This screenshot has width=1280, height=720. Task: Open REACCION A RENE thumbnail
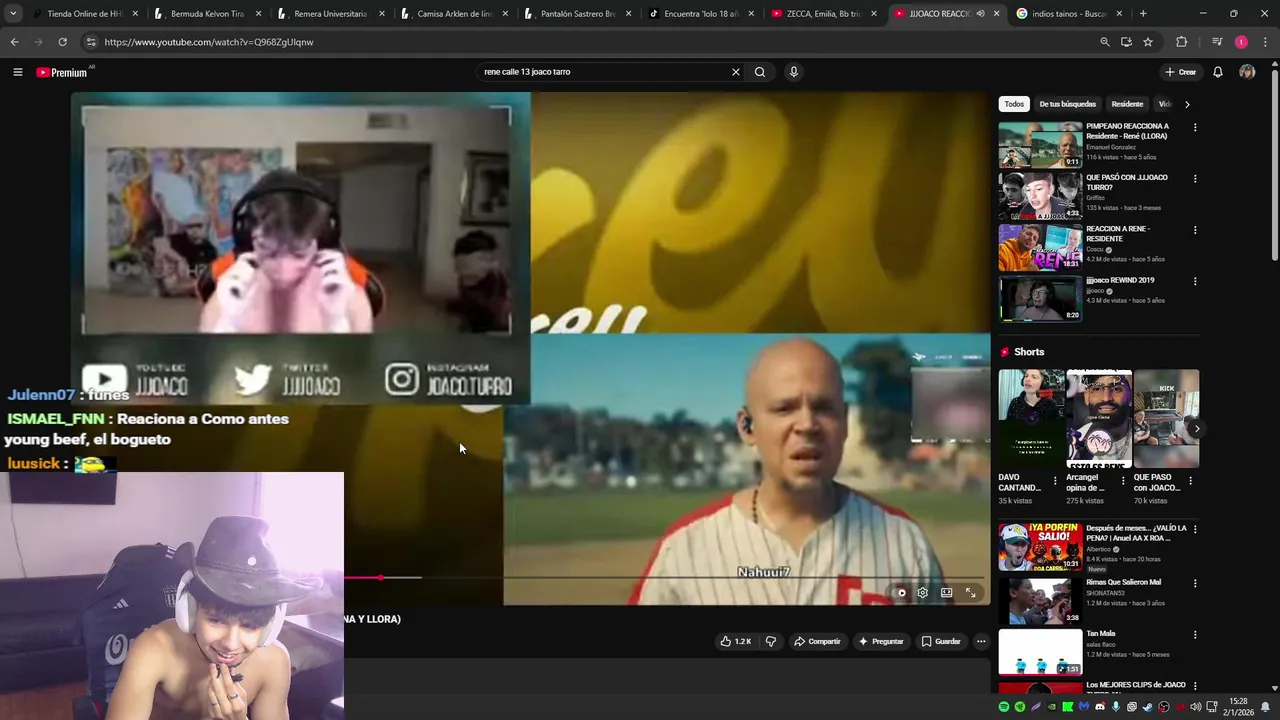click(1040, 247)
